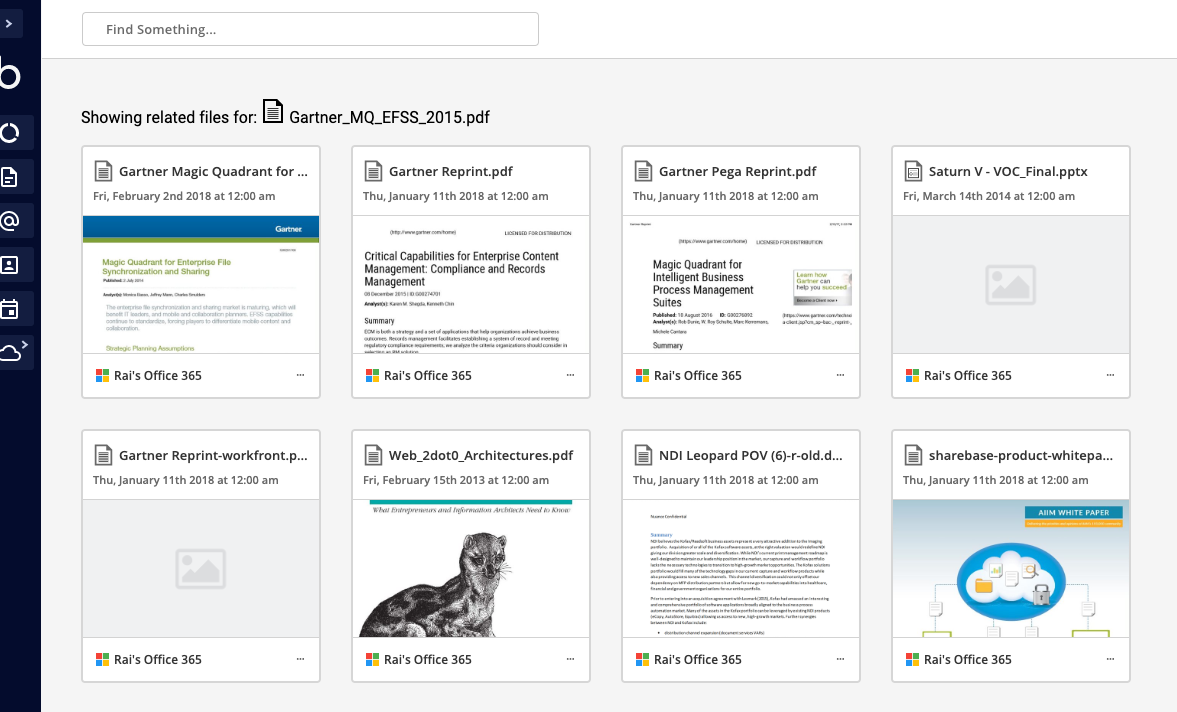This screenshot has width=1177, height=712.
Task: Click Rai's Office 365 label on Saturn V card
Action: pos(968,376)
